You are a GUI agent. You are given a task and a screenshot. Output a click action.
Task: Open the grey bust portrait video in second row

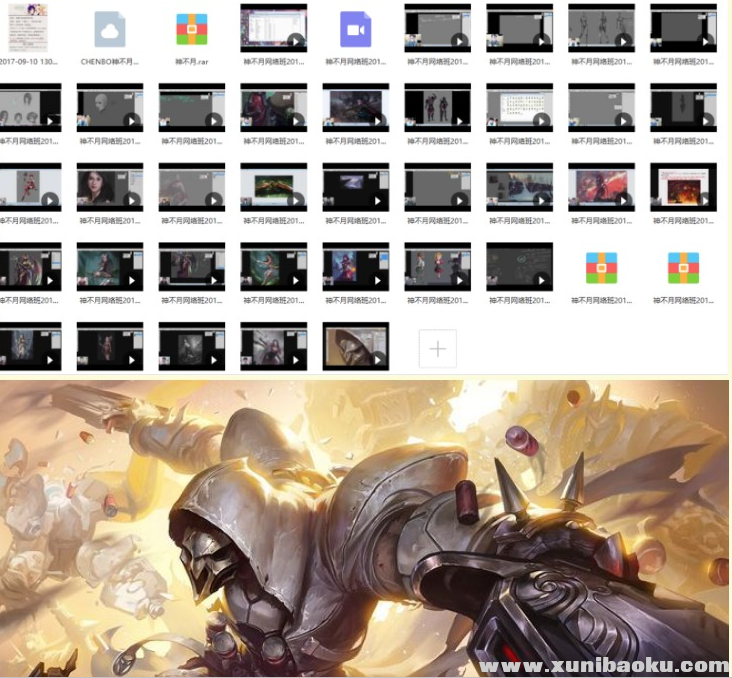coord(110,107)
